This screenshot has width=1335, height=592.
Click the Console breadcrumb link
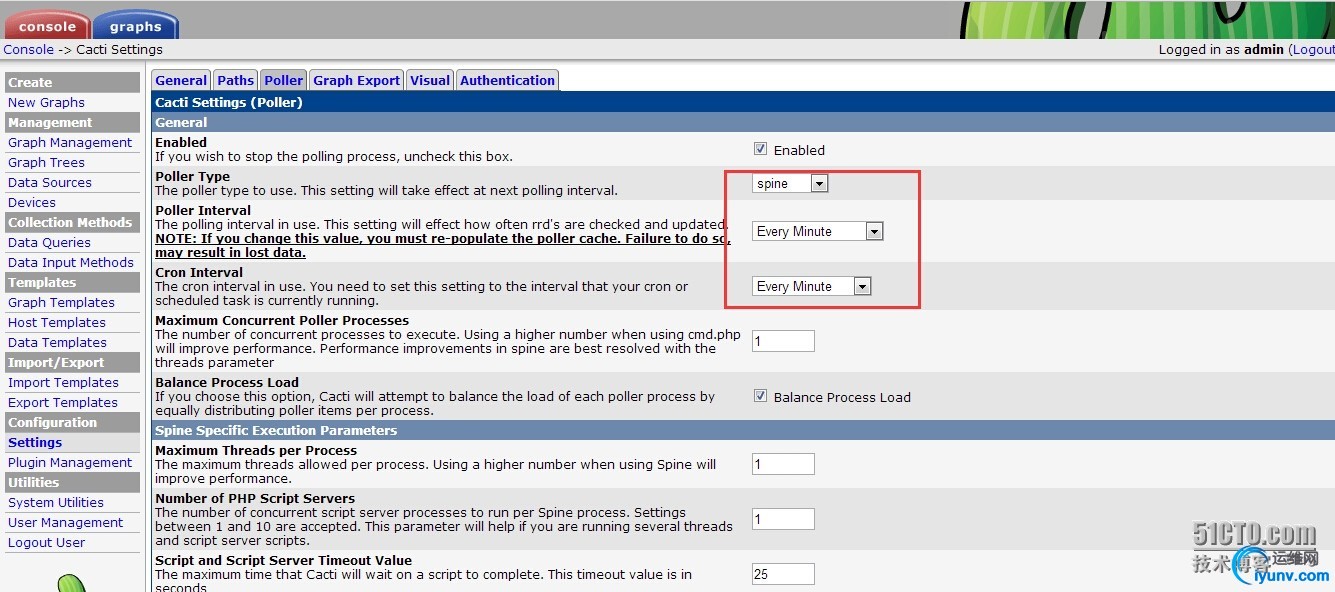pos(29,49)
